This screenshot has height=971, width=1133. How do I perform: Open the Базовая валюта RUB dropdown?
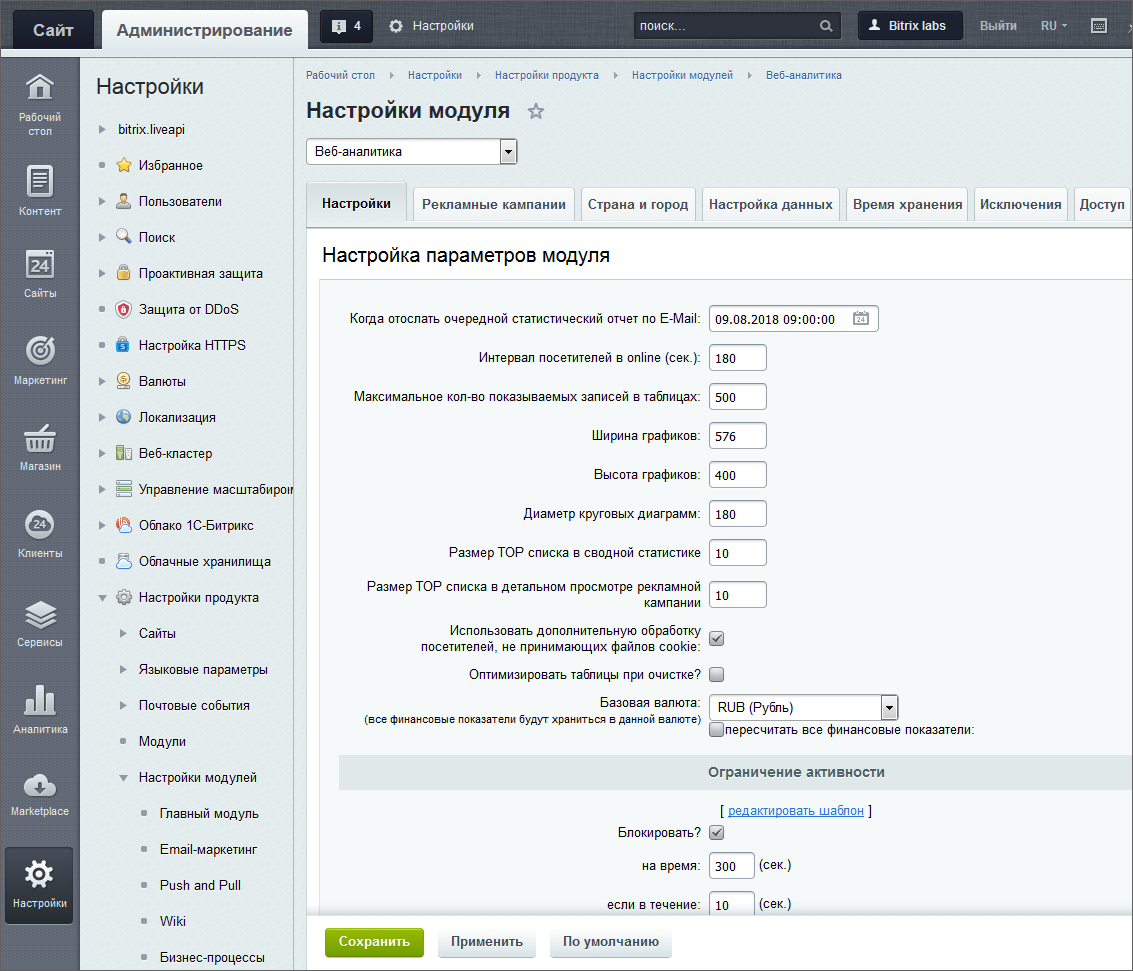tap(889, 707)
